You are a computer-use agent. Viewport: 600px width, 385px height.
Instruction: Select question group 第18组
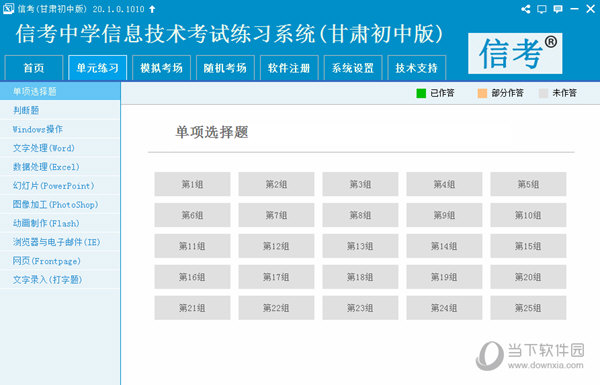tap(360, 277)
